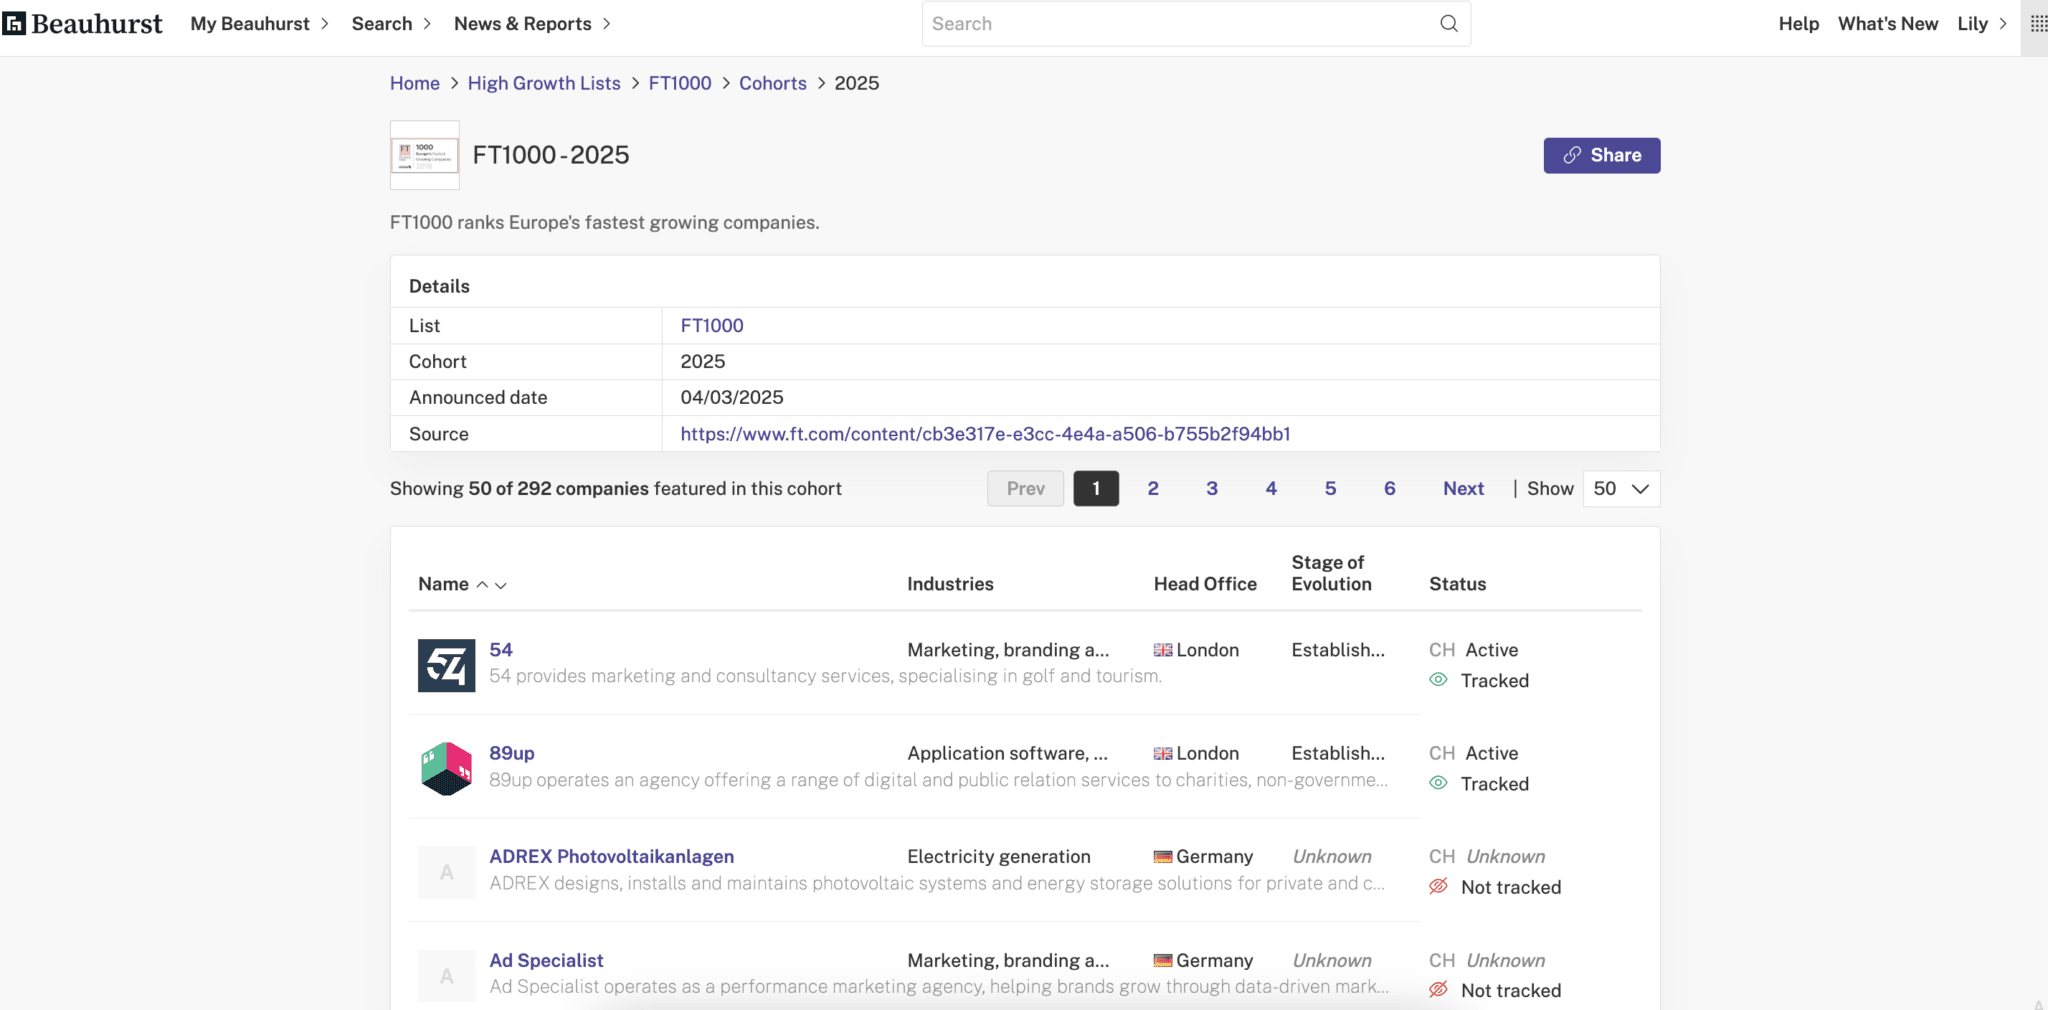Expand the Search menu
The height and width of the screenshot is (1010, 2048).
coord(391,24)
